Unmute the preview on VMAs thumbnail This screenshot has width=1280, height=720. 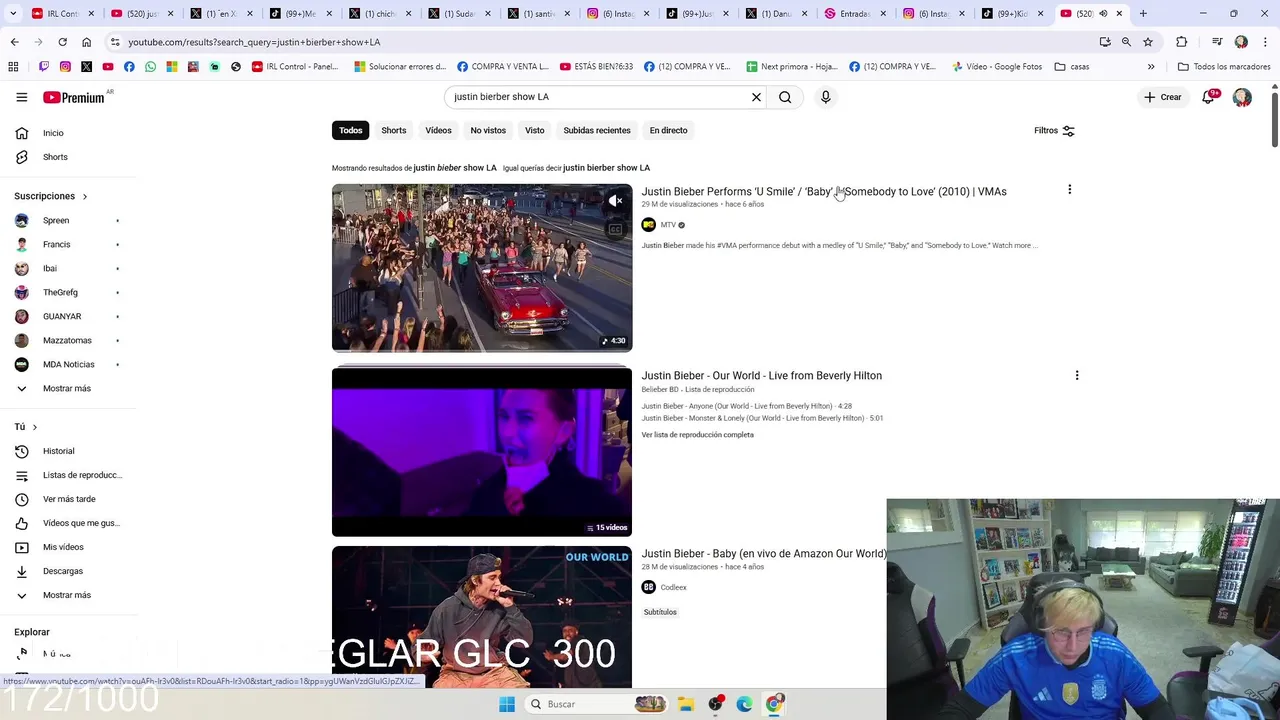click(x=615, y=201)
